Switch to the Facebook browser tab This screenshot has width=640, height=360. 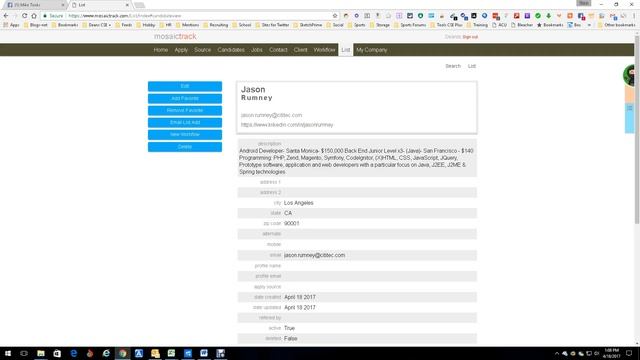point(34,5)
